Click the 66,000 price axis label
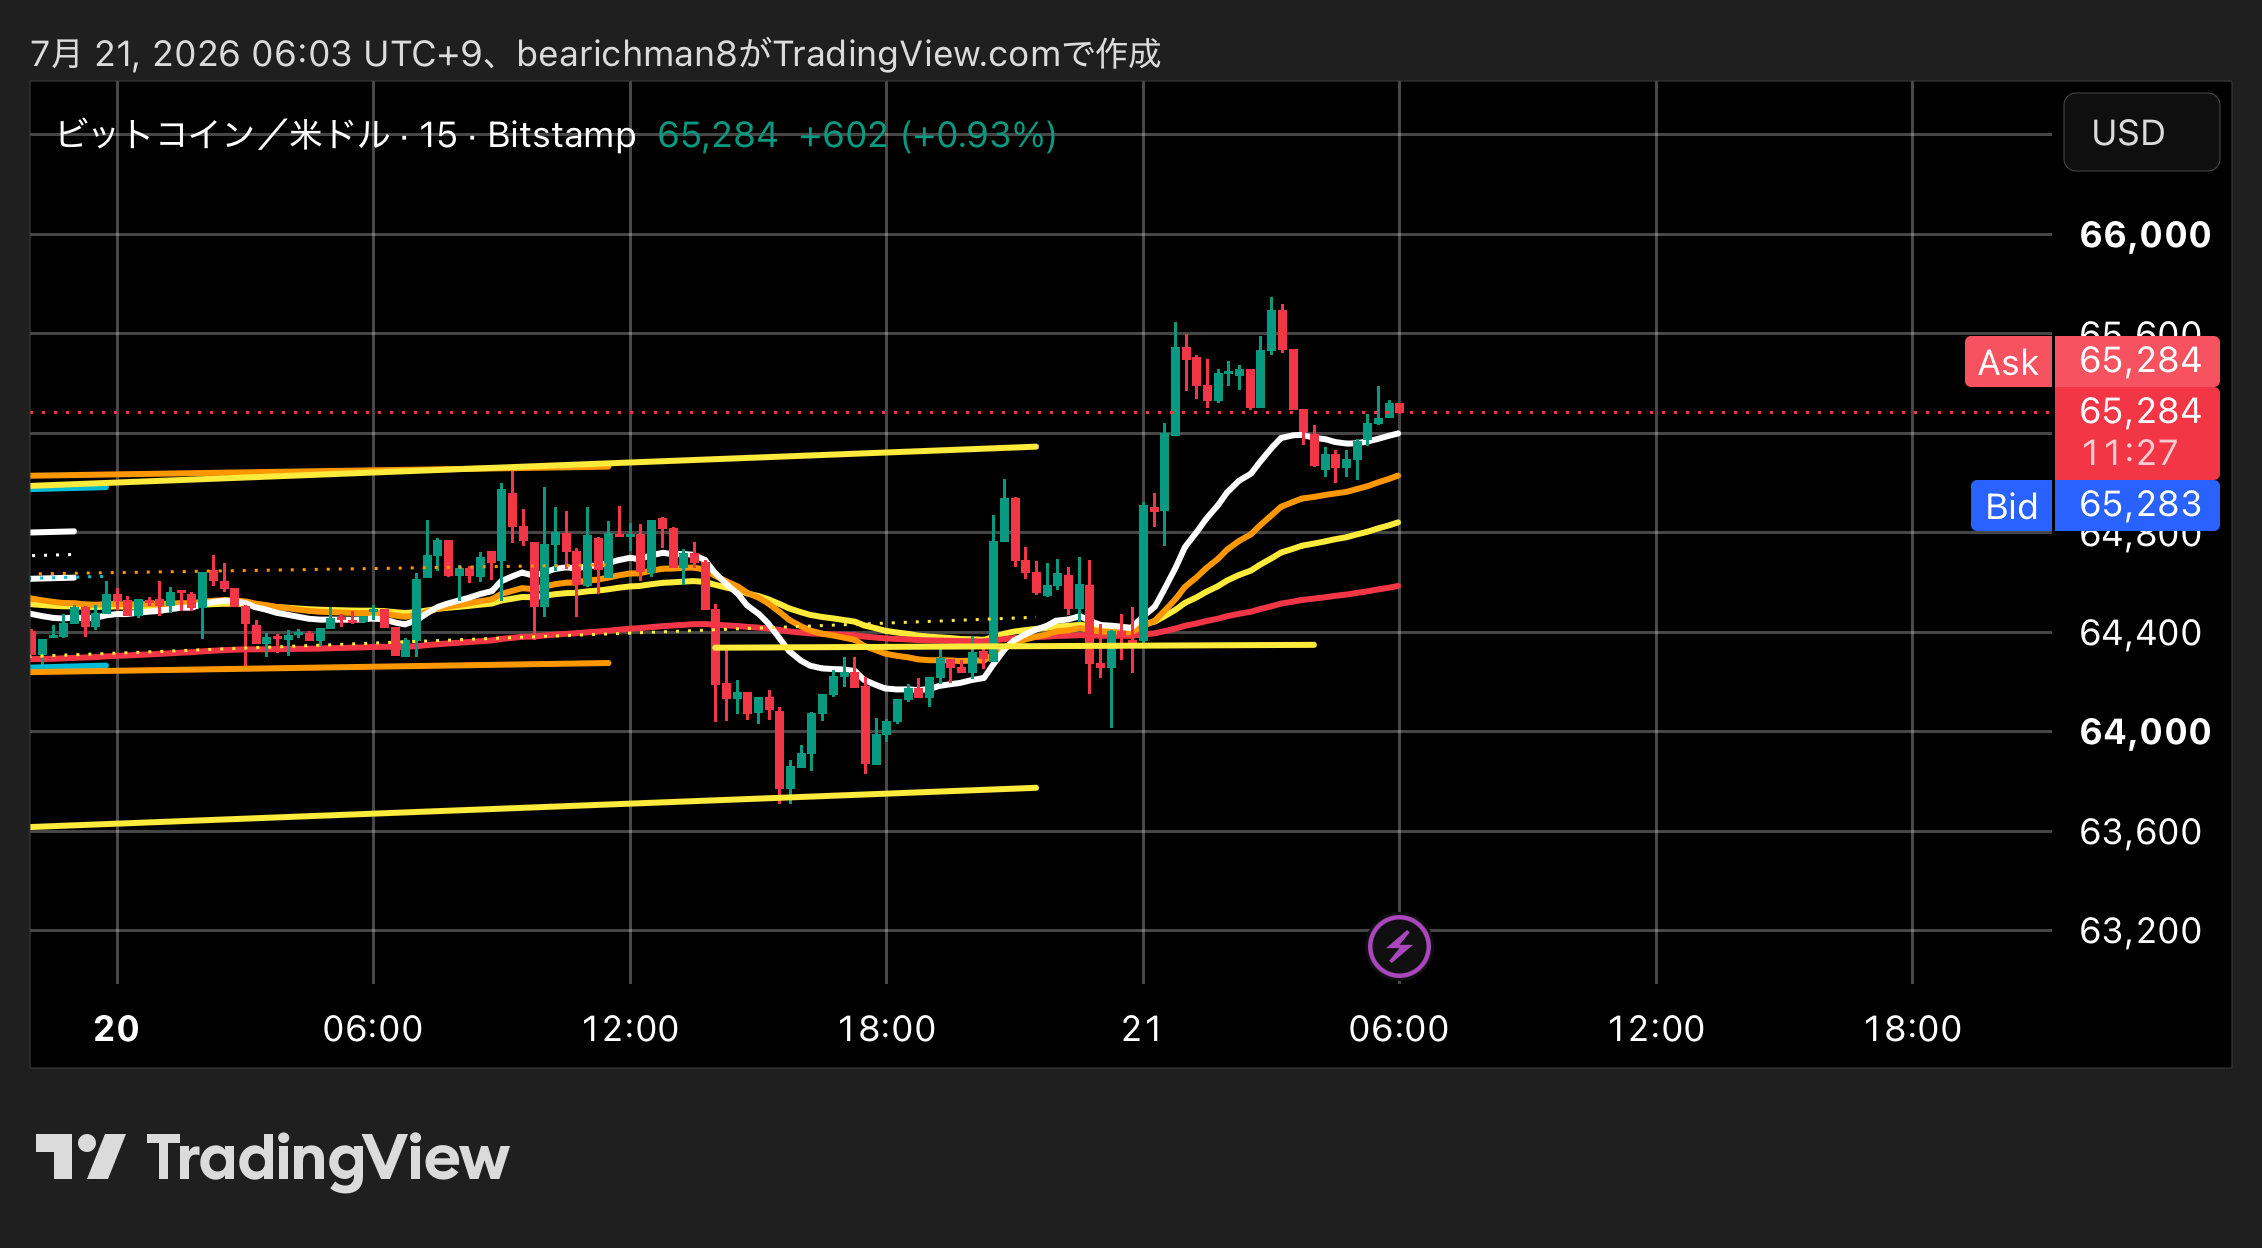The height and width of the screenshot is (1248, 2262). click(2145, 235)
